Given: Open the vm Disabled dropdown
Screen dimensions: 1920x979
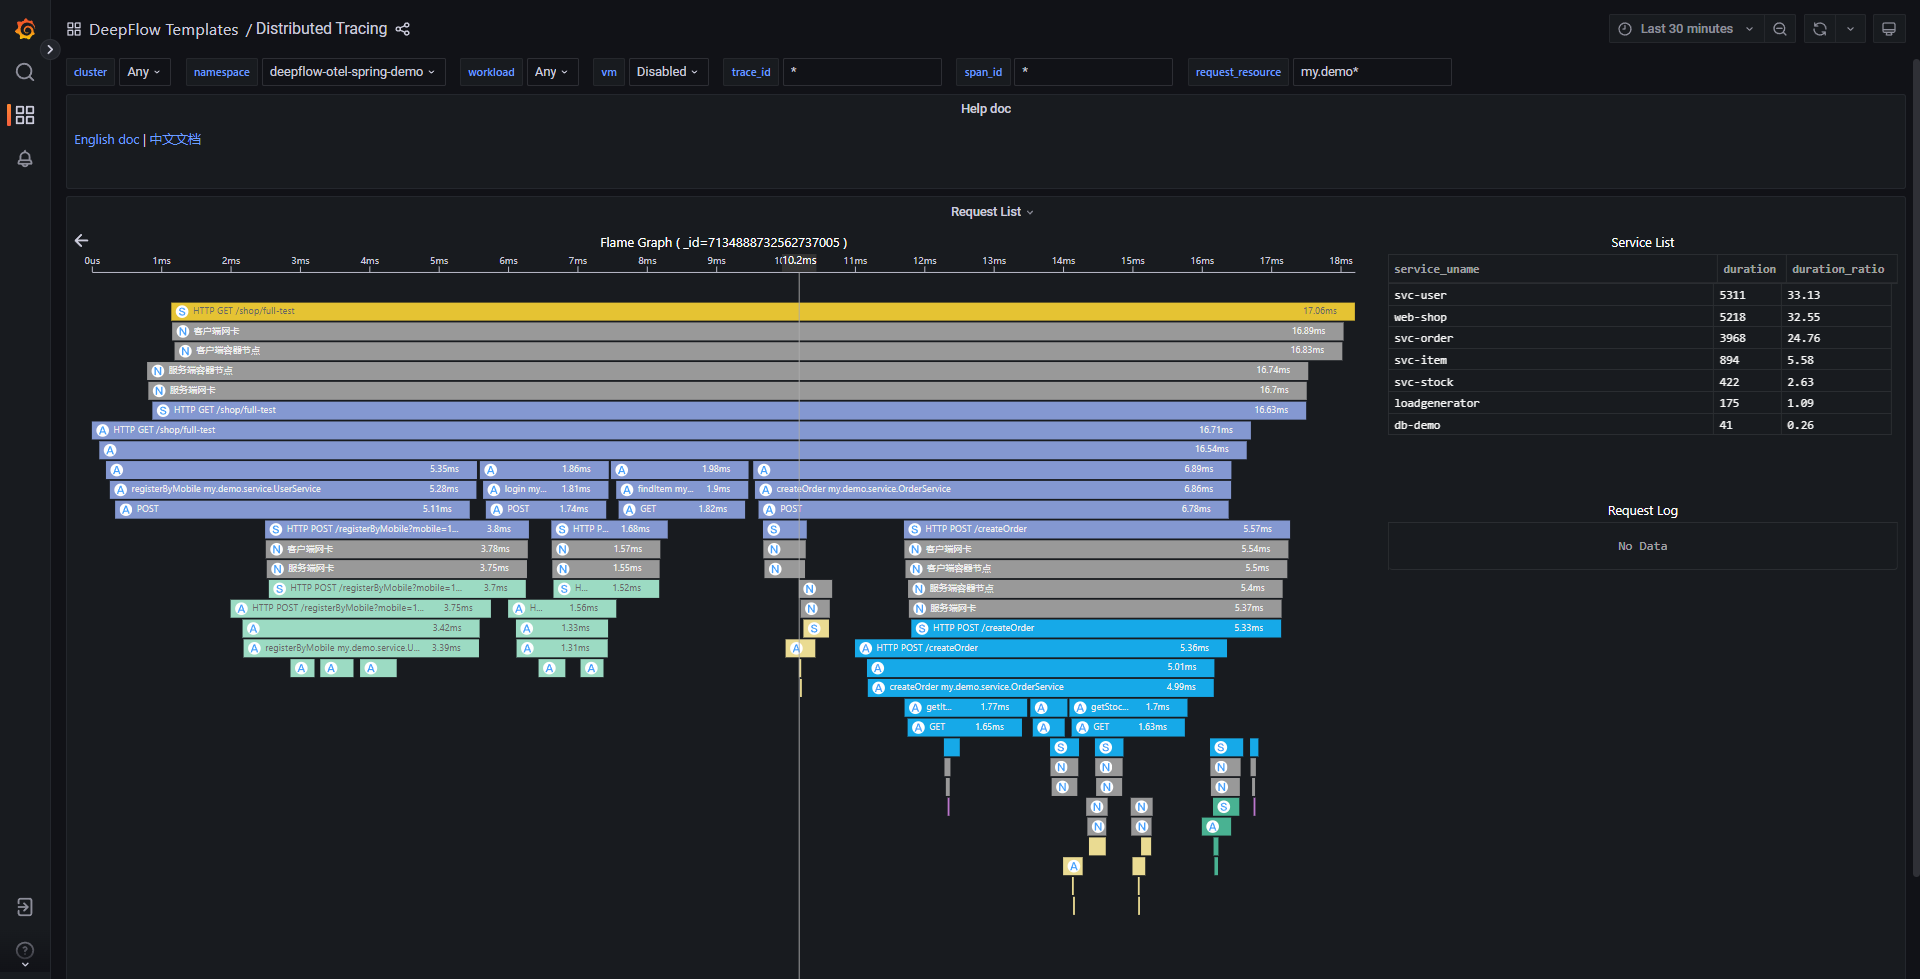Looking at the screenshot, I should click(667, 72).
